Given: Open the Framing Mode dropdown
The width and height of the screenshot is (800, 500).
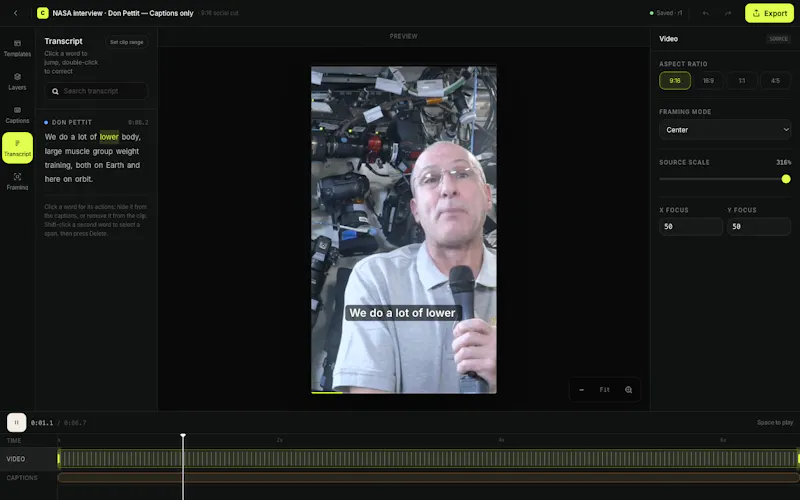Looking at the screenshot, I should click(x=725, y=130).
